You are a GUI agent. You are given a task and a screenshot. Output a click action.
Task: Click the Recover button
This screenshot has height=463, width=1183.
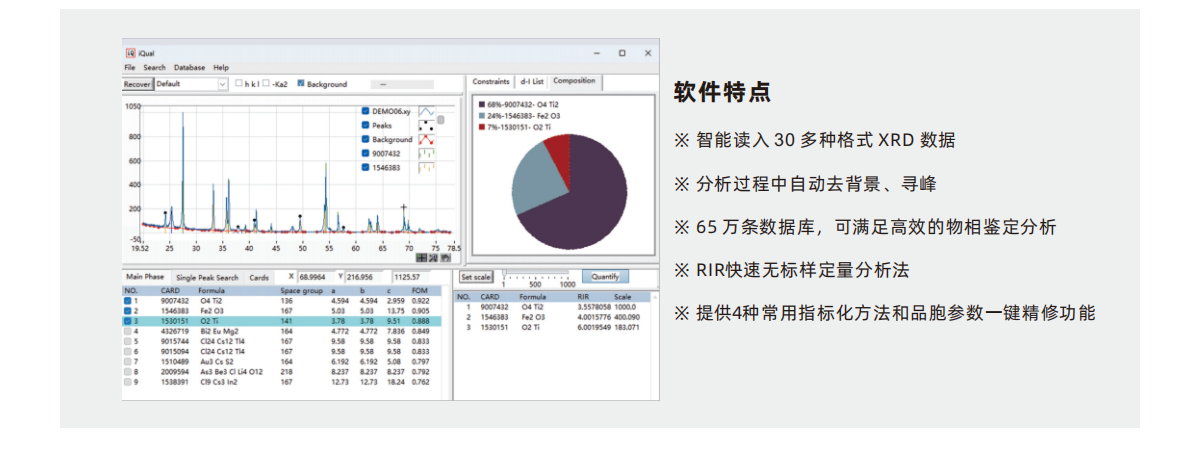(x=137, y=84)
